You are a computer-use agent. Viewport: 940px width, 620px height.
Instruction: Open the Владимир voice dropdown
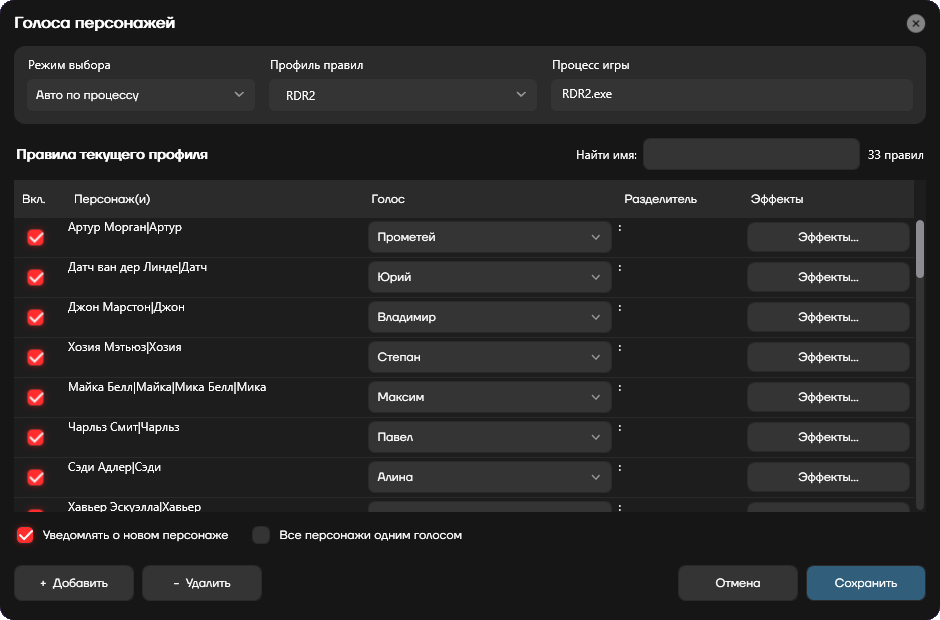490,317
